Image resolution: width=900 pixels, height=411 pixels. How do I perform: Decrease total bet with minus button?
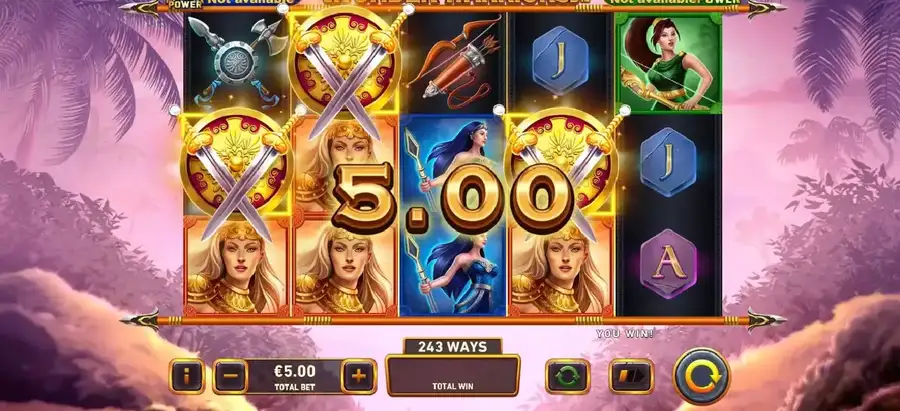[230, 376]
